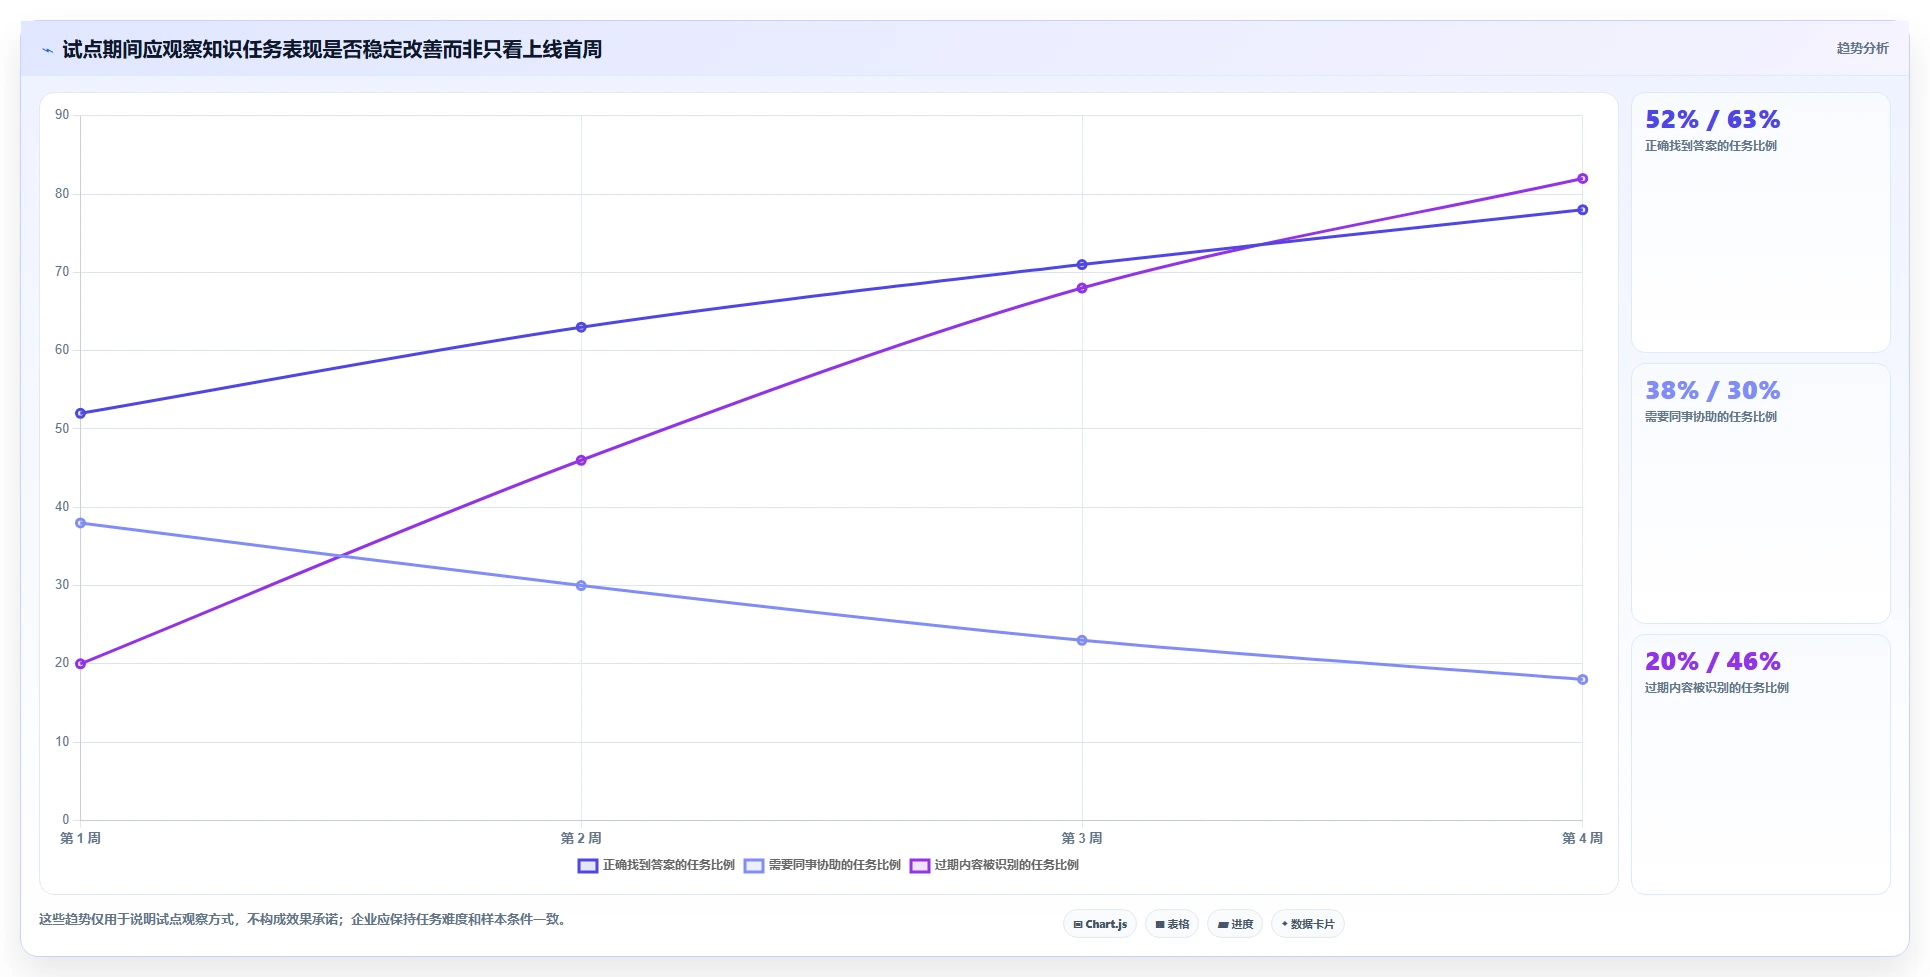Click the 数据卡片 chip
Screen dimensions: 1930x977
pos(1308,924)
